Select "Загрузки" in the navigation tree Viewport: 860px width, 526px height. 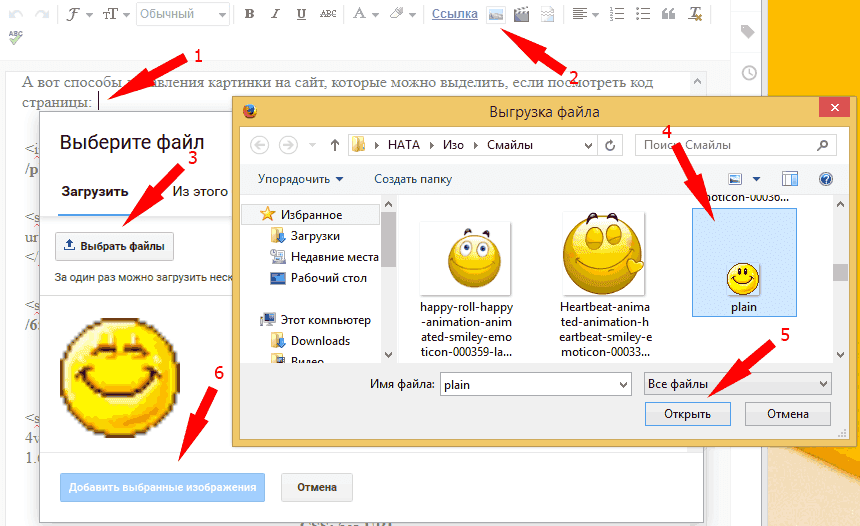point(315,236)
